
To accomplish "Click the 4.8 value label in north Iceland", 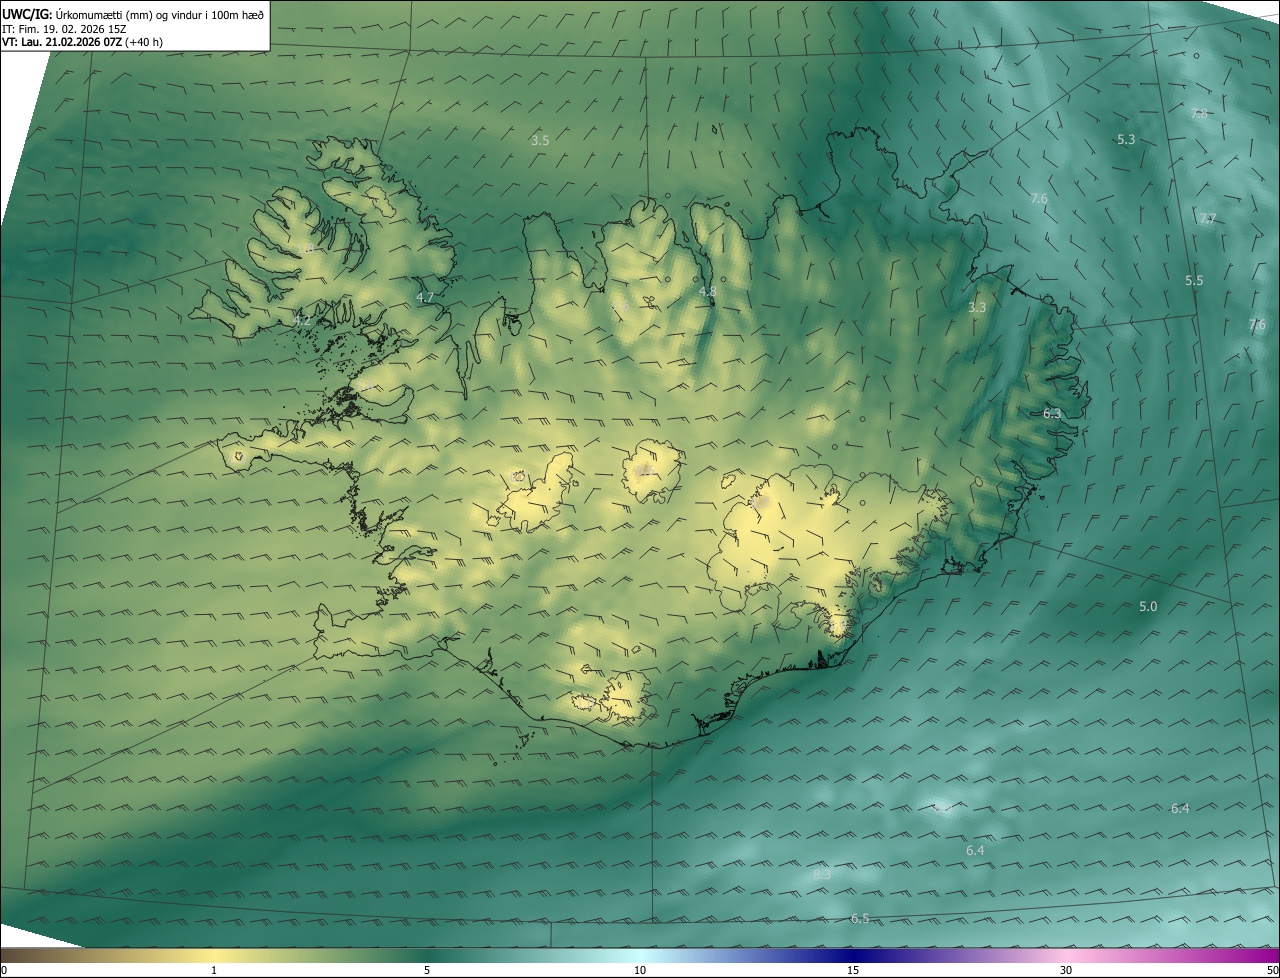I will click(707, 292).
